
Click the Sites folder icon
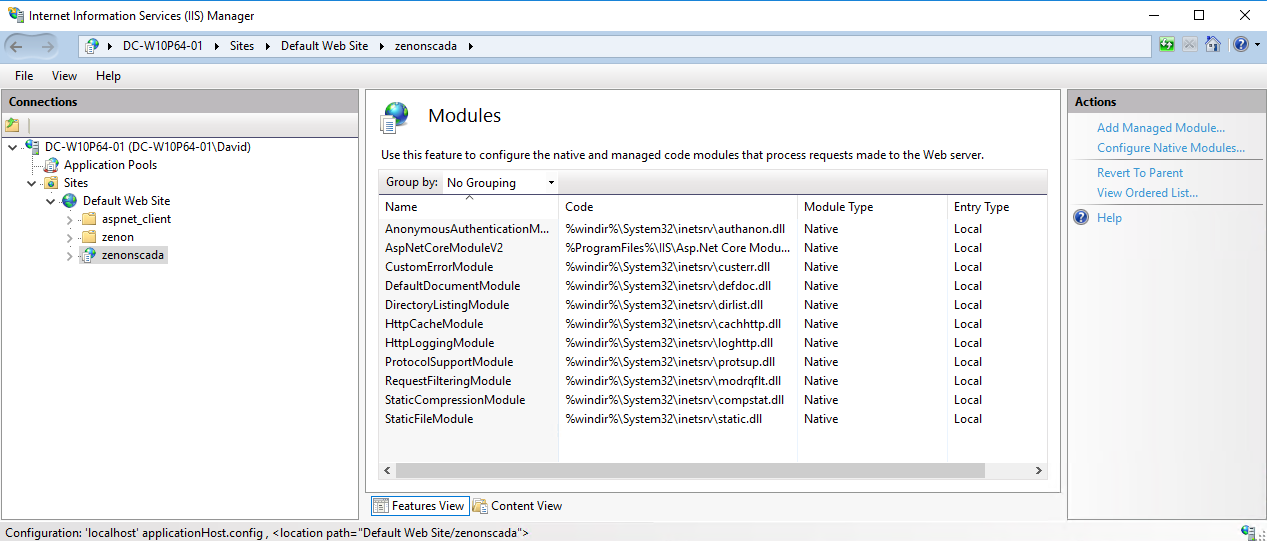click(52, 183)
